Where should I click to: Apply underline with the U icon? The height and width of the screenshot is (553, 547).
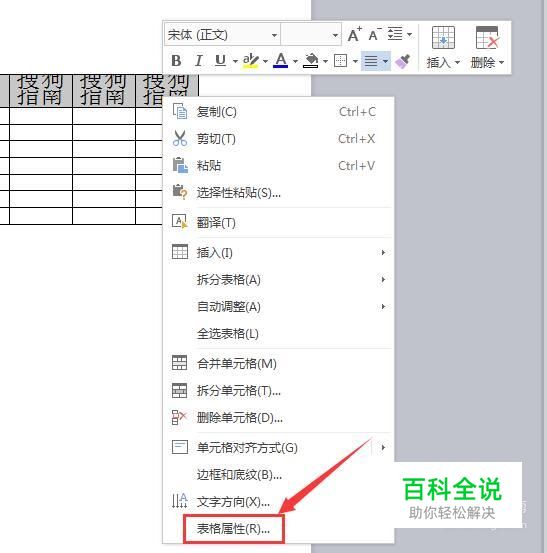[220, 61]
